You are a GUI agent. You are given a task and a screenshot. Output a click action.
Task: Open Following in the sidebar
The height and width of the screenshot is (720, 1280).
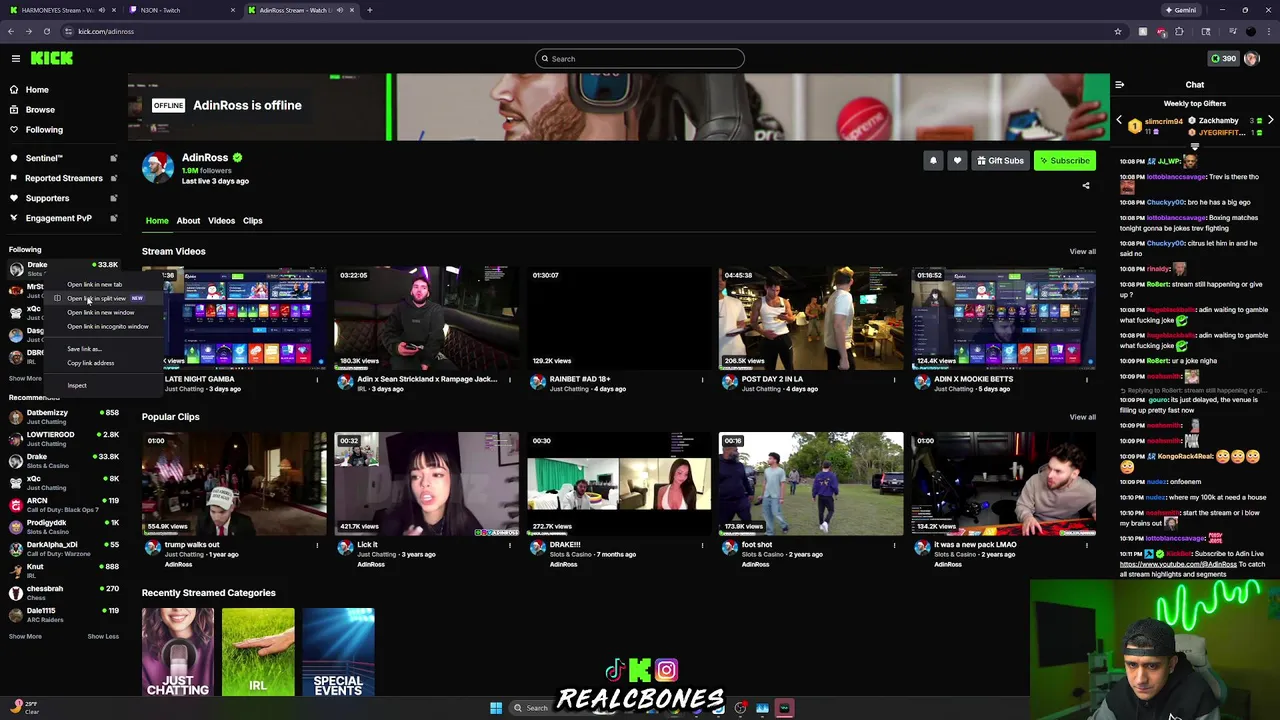coord(44,129)
